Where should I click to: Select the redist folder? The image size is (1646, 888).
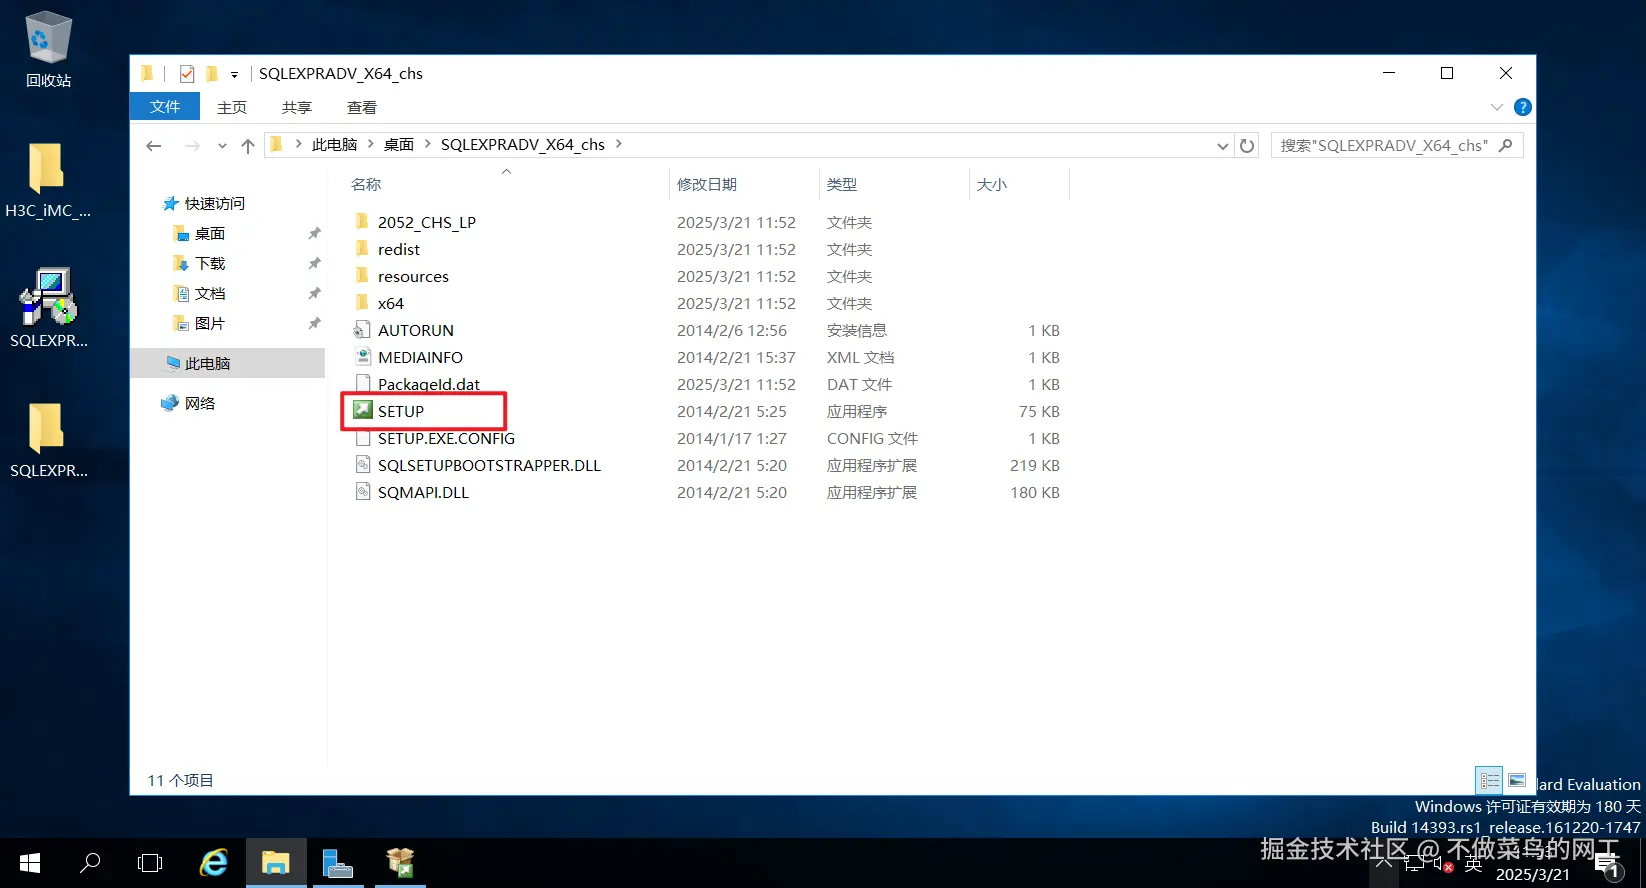[399, 249]
